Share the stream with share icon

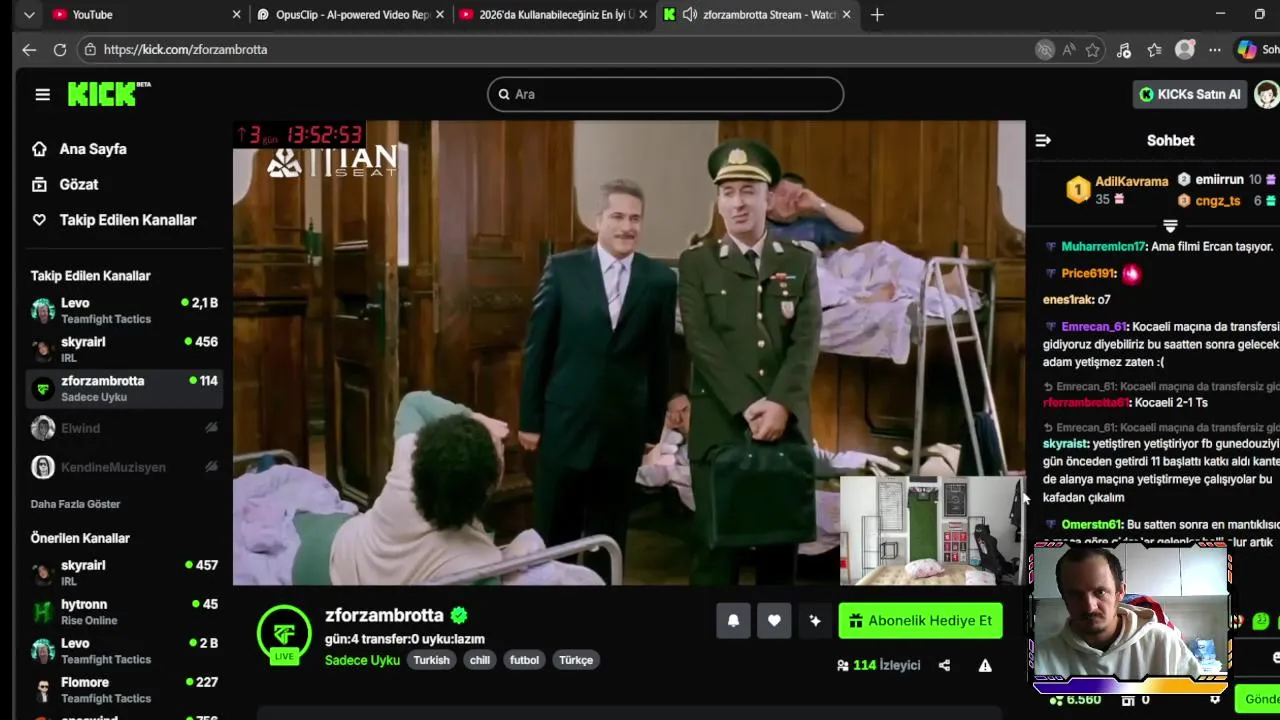tap(944, 665)
